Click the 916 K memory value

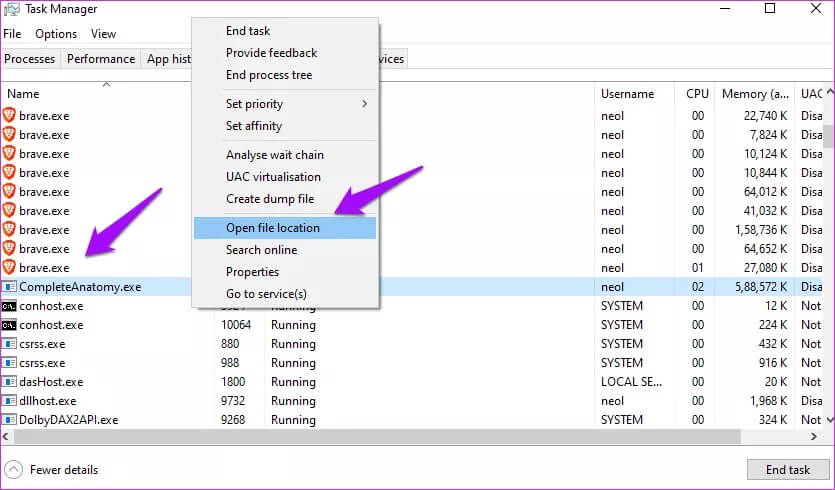(773, 363)
